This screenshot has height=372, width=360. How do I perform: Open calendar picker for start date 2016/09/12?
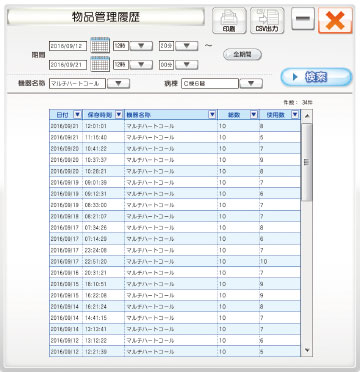[100, 45]
